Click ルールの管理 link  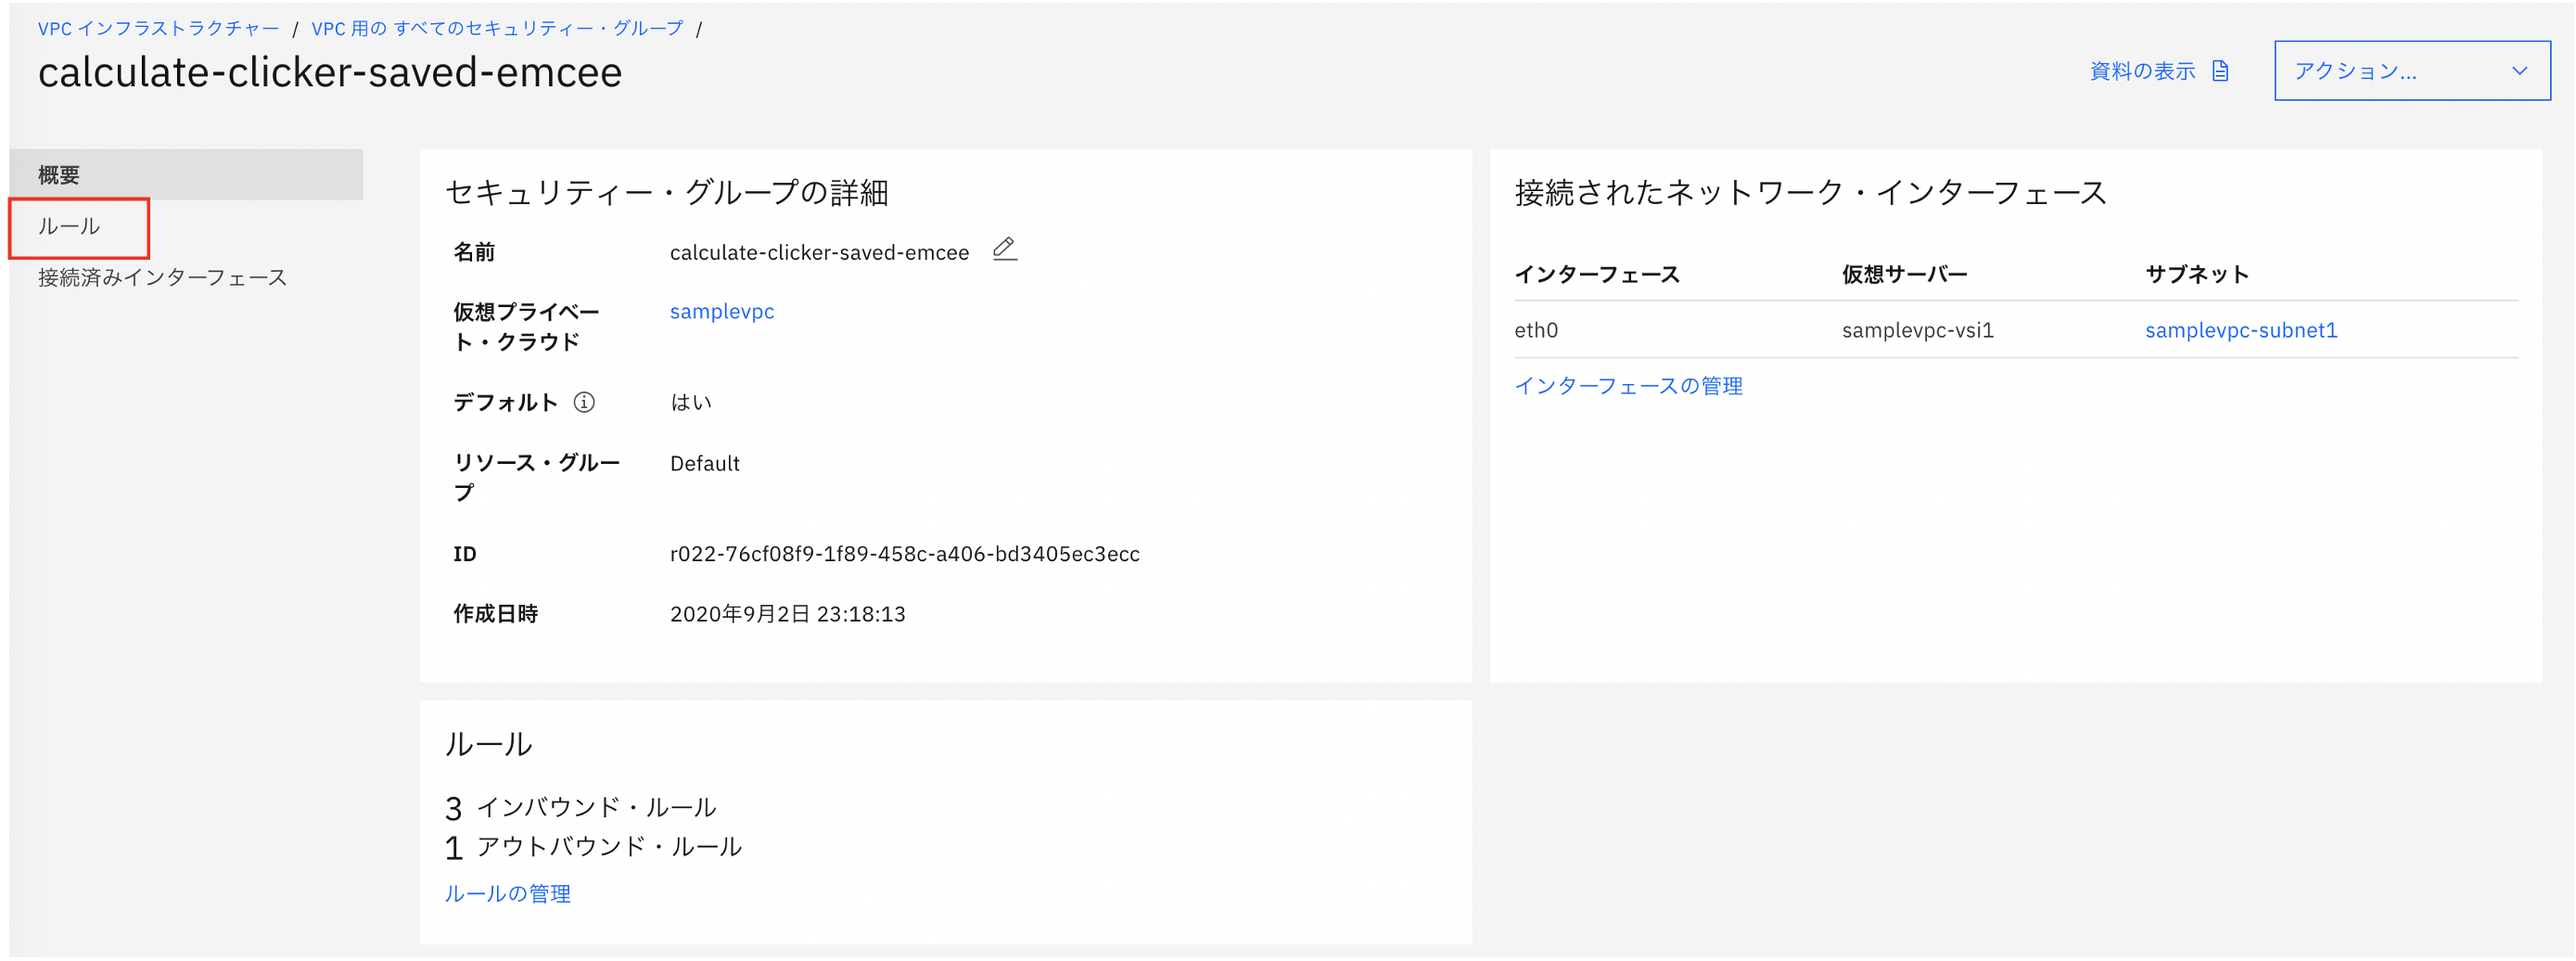tap(507, 894)
